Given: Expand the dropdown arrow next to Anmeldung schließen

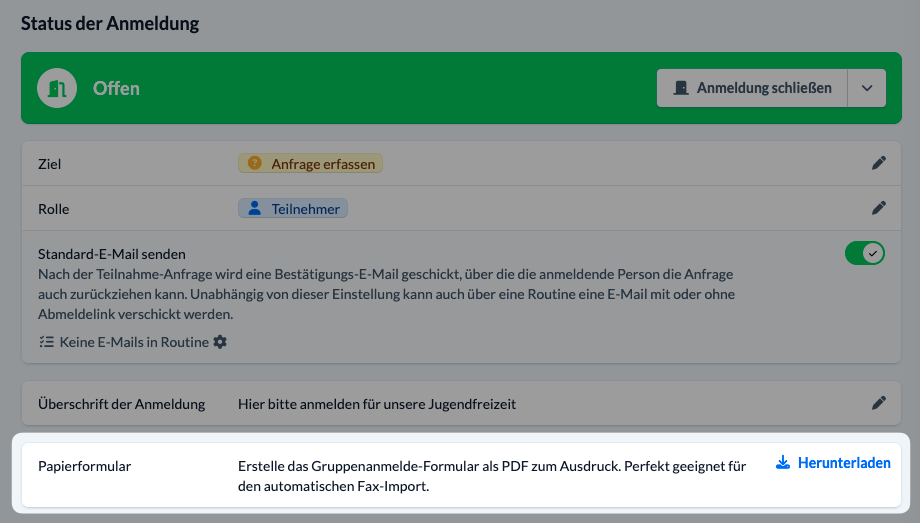Looking at the screenshot, I should (x=867, y=88).
